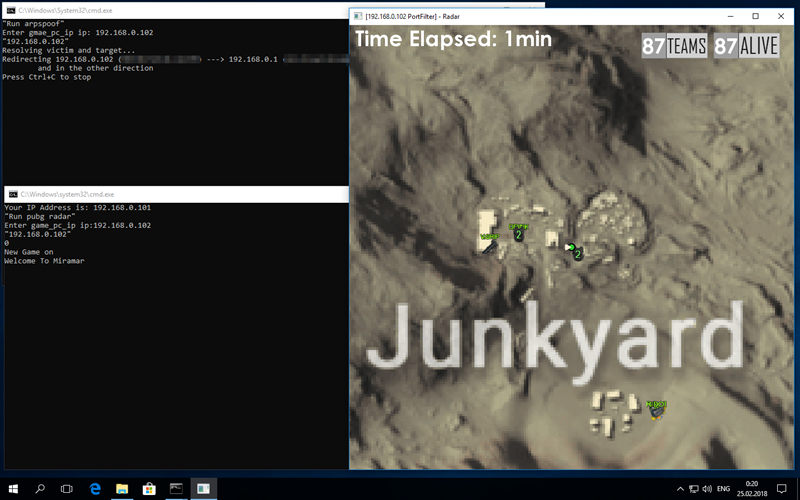Click 'Enter gmae_pc_ip ip: 192.168.0.102' line
Viewport: 800px width, 500px height.
pyautogui.click(x=78, y=32)
